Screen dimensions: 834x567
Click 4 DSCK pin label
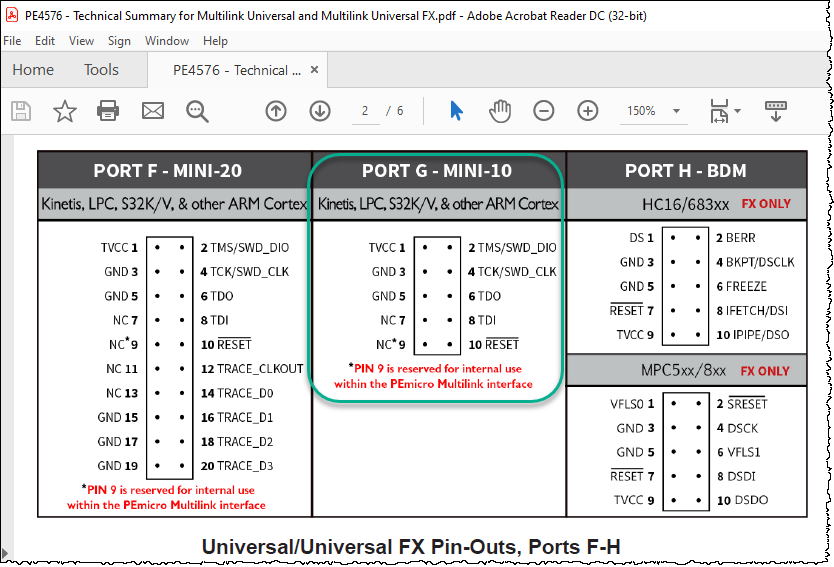[737, 428]
